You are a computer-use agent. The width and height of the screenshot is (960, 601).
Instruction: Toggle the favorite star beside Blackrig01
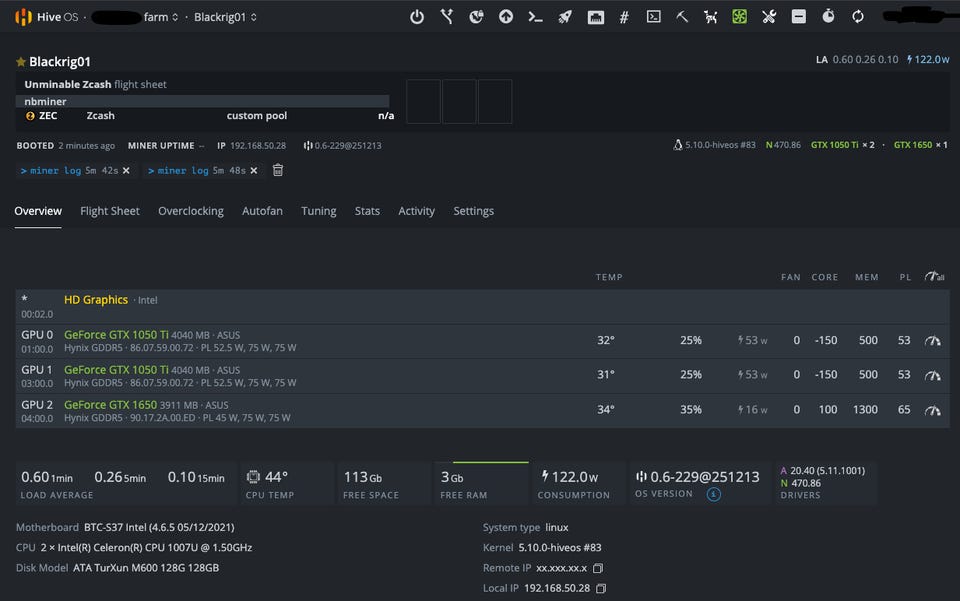click(x=20, y=62)
